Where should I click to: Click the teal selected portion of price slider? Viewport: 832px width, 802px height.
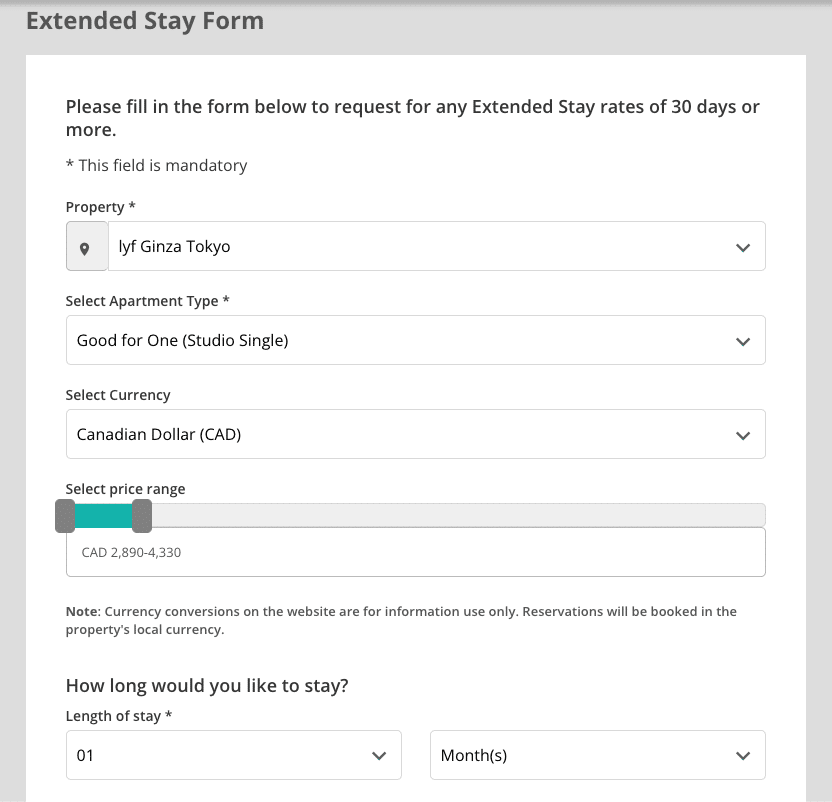pyautogui.click(x=103, y=516)
